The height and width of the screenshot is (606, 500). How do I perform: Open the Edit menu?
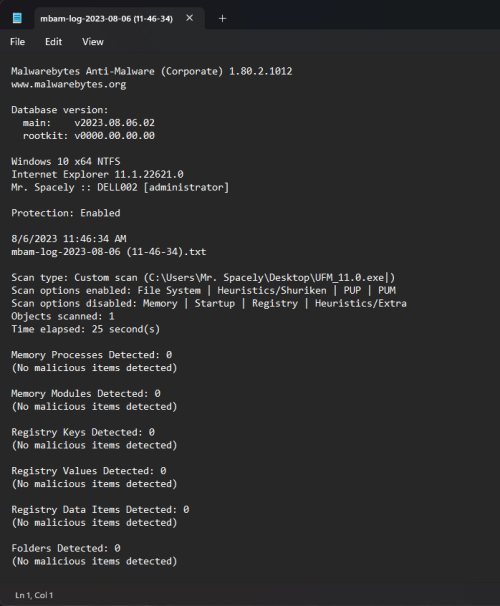pyautogui.click(x=53, y=42)
